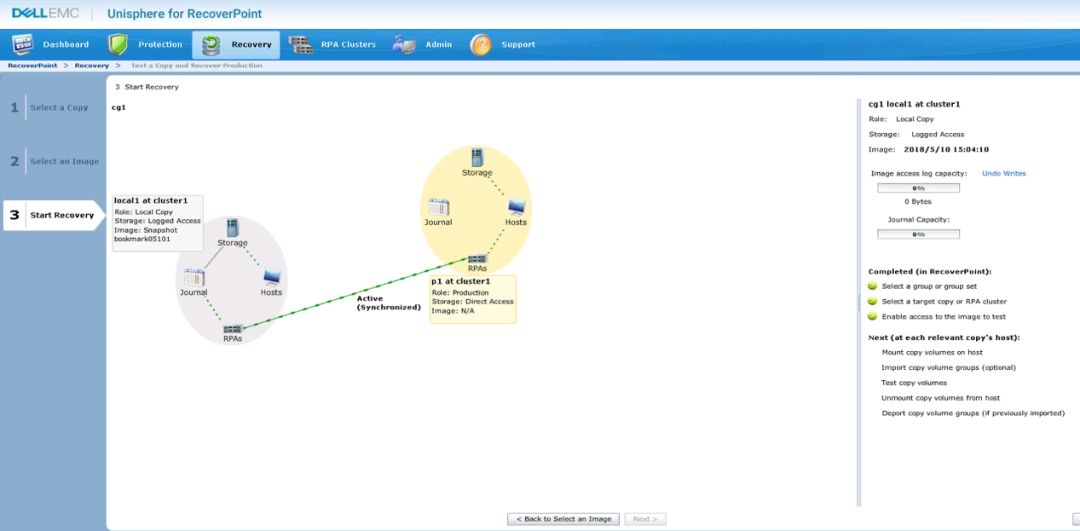Select wizard step 3 Start Recovery
Screen dimensions: 1080x531
coord(54,215)
